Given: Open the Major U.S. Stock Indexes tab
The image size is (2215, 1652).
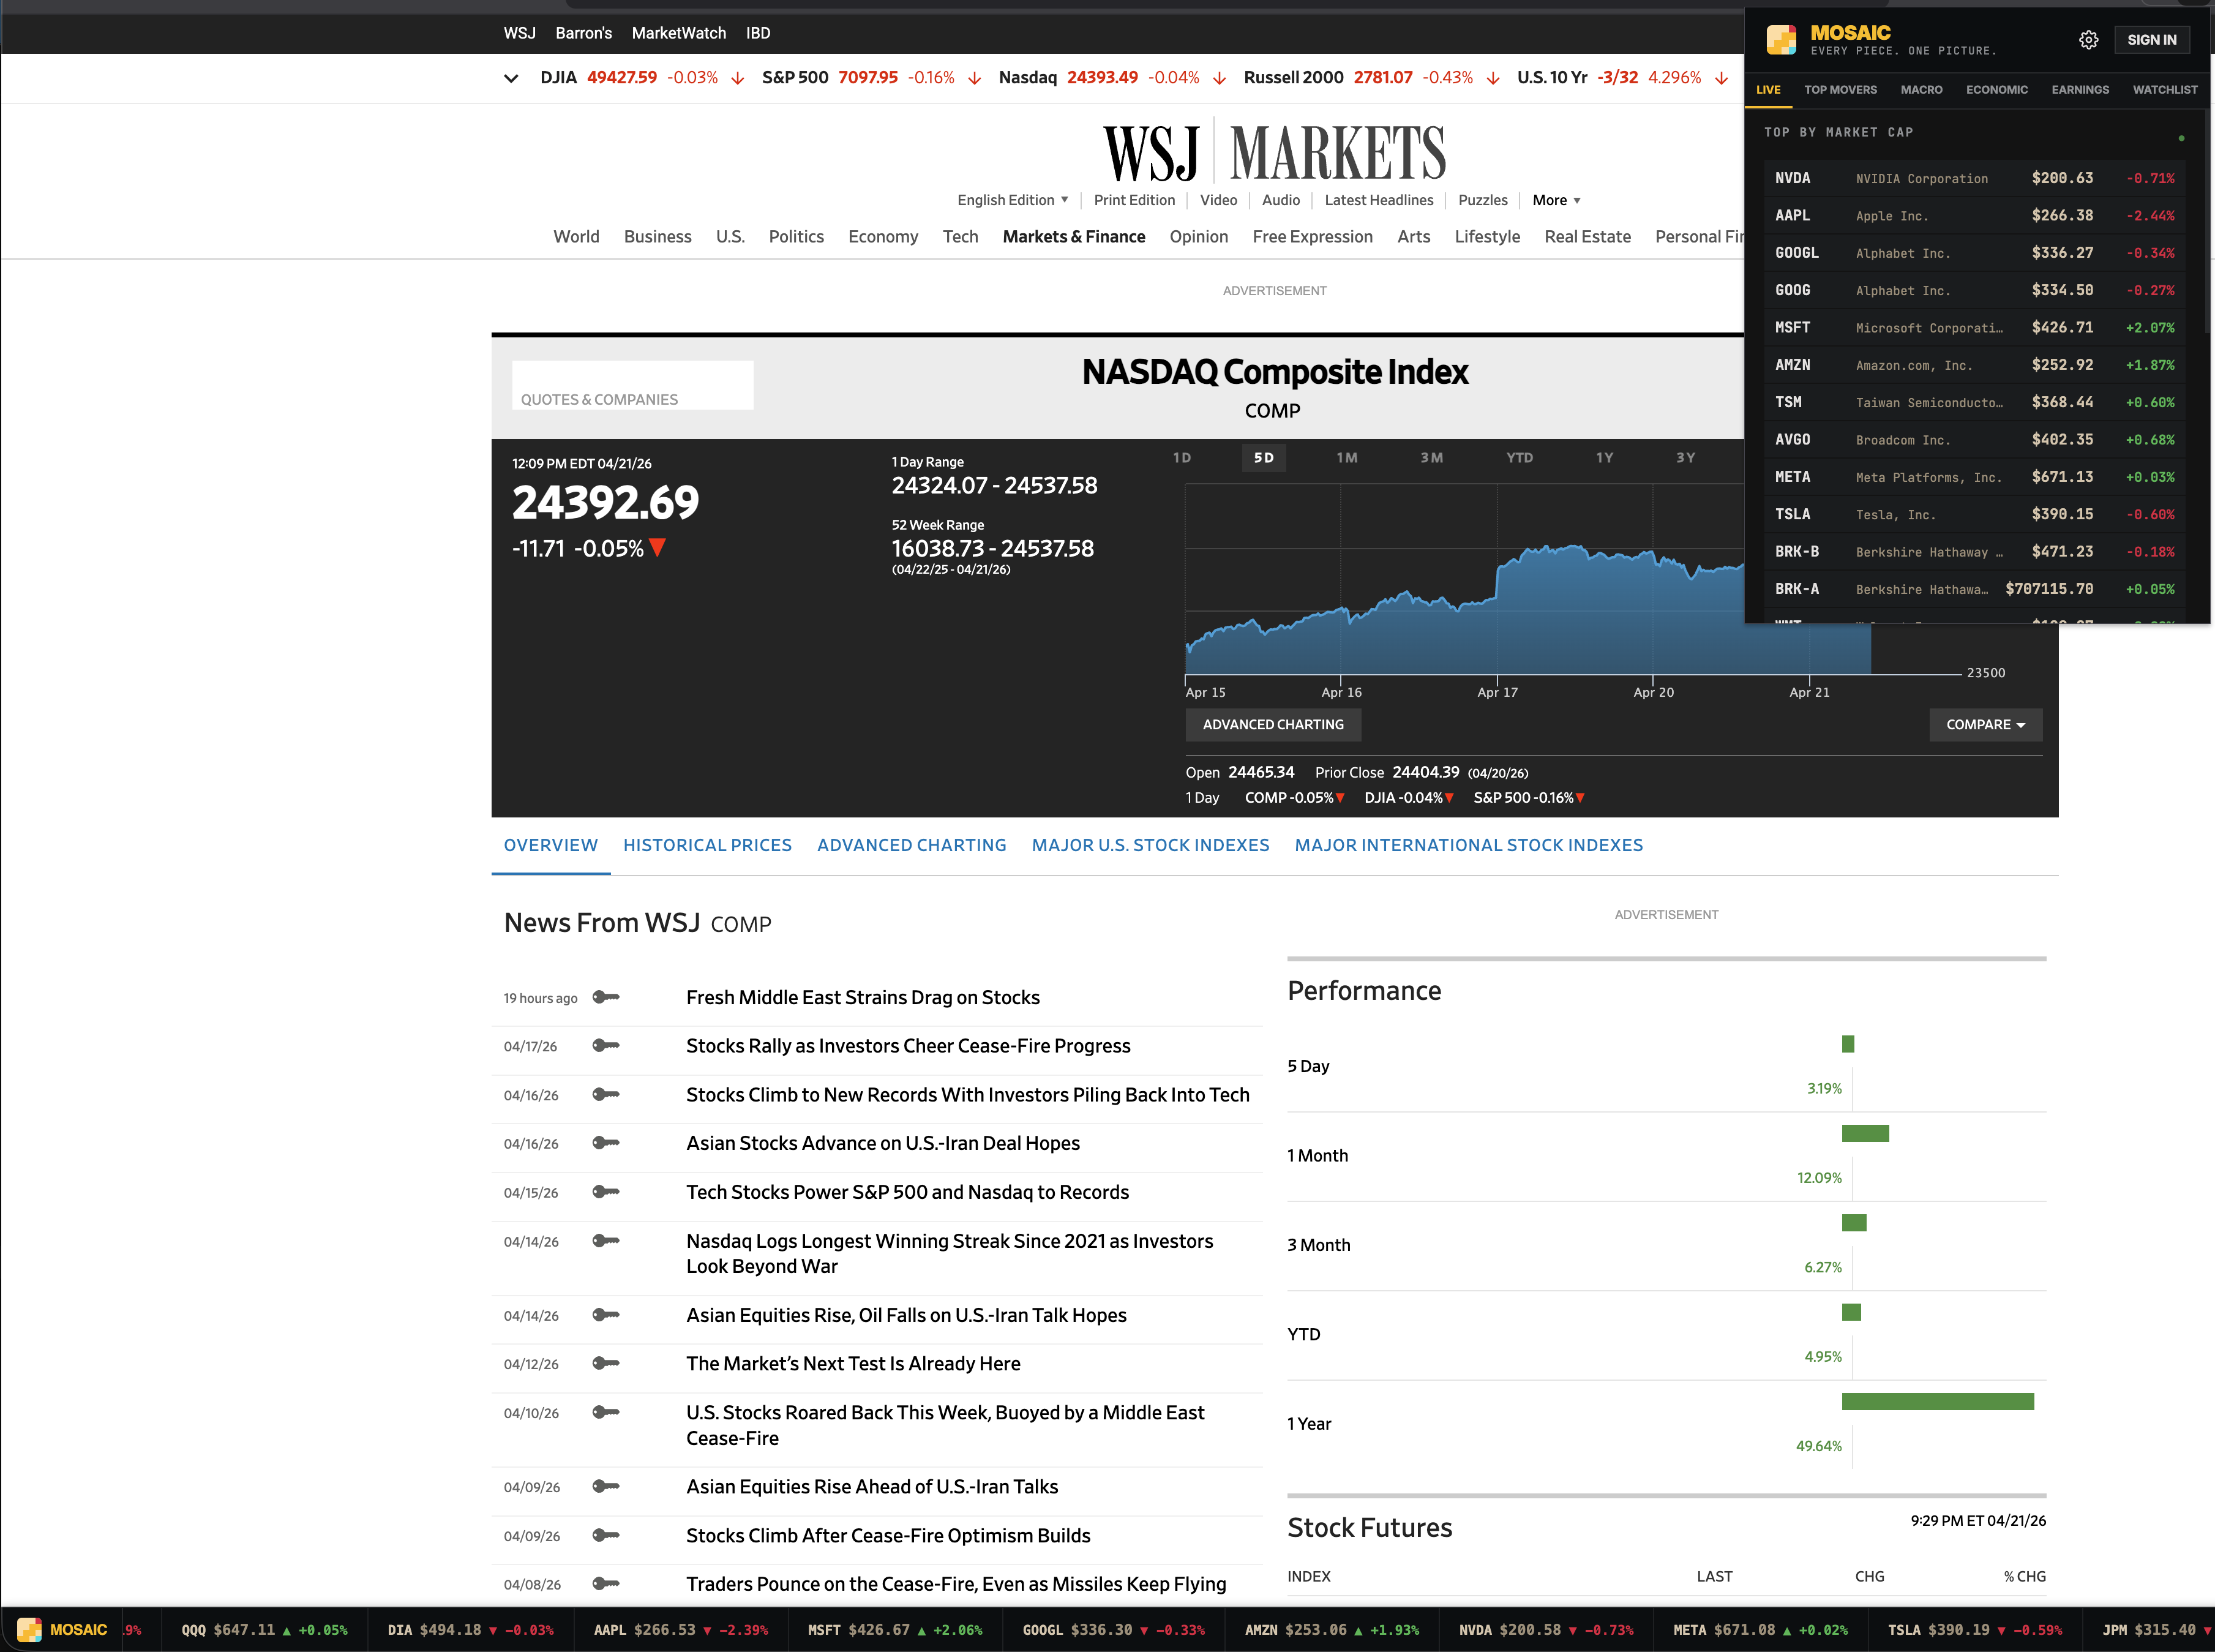Looking at the screenshot, I should coord(1150,845).
